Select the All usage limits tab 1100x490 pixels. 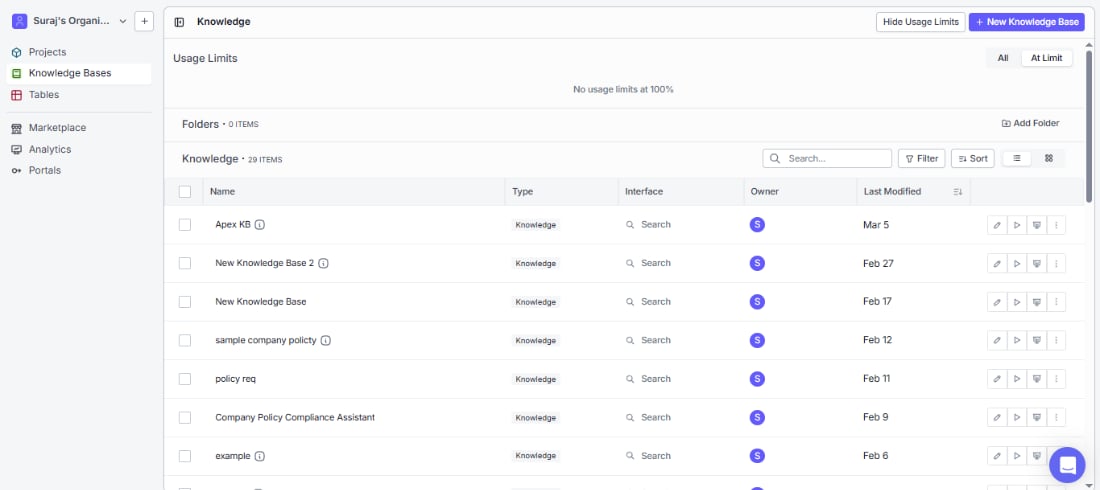click(x=1003, y=58)
